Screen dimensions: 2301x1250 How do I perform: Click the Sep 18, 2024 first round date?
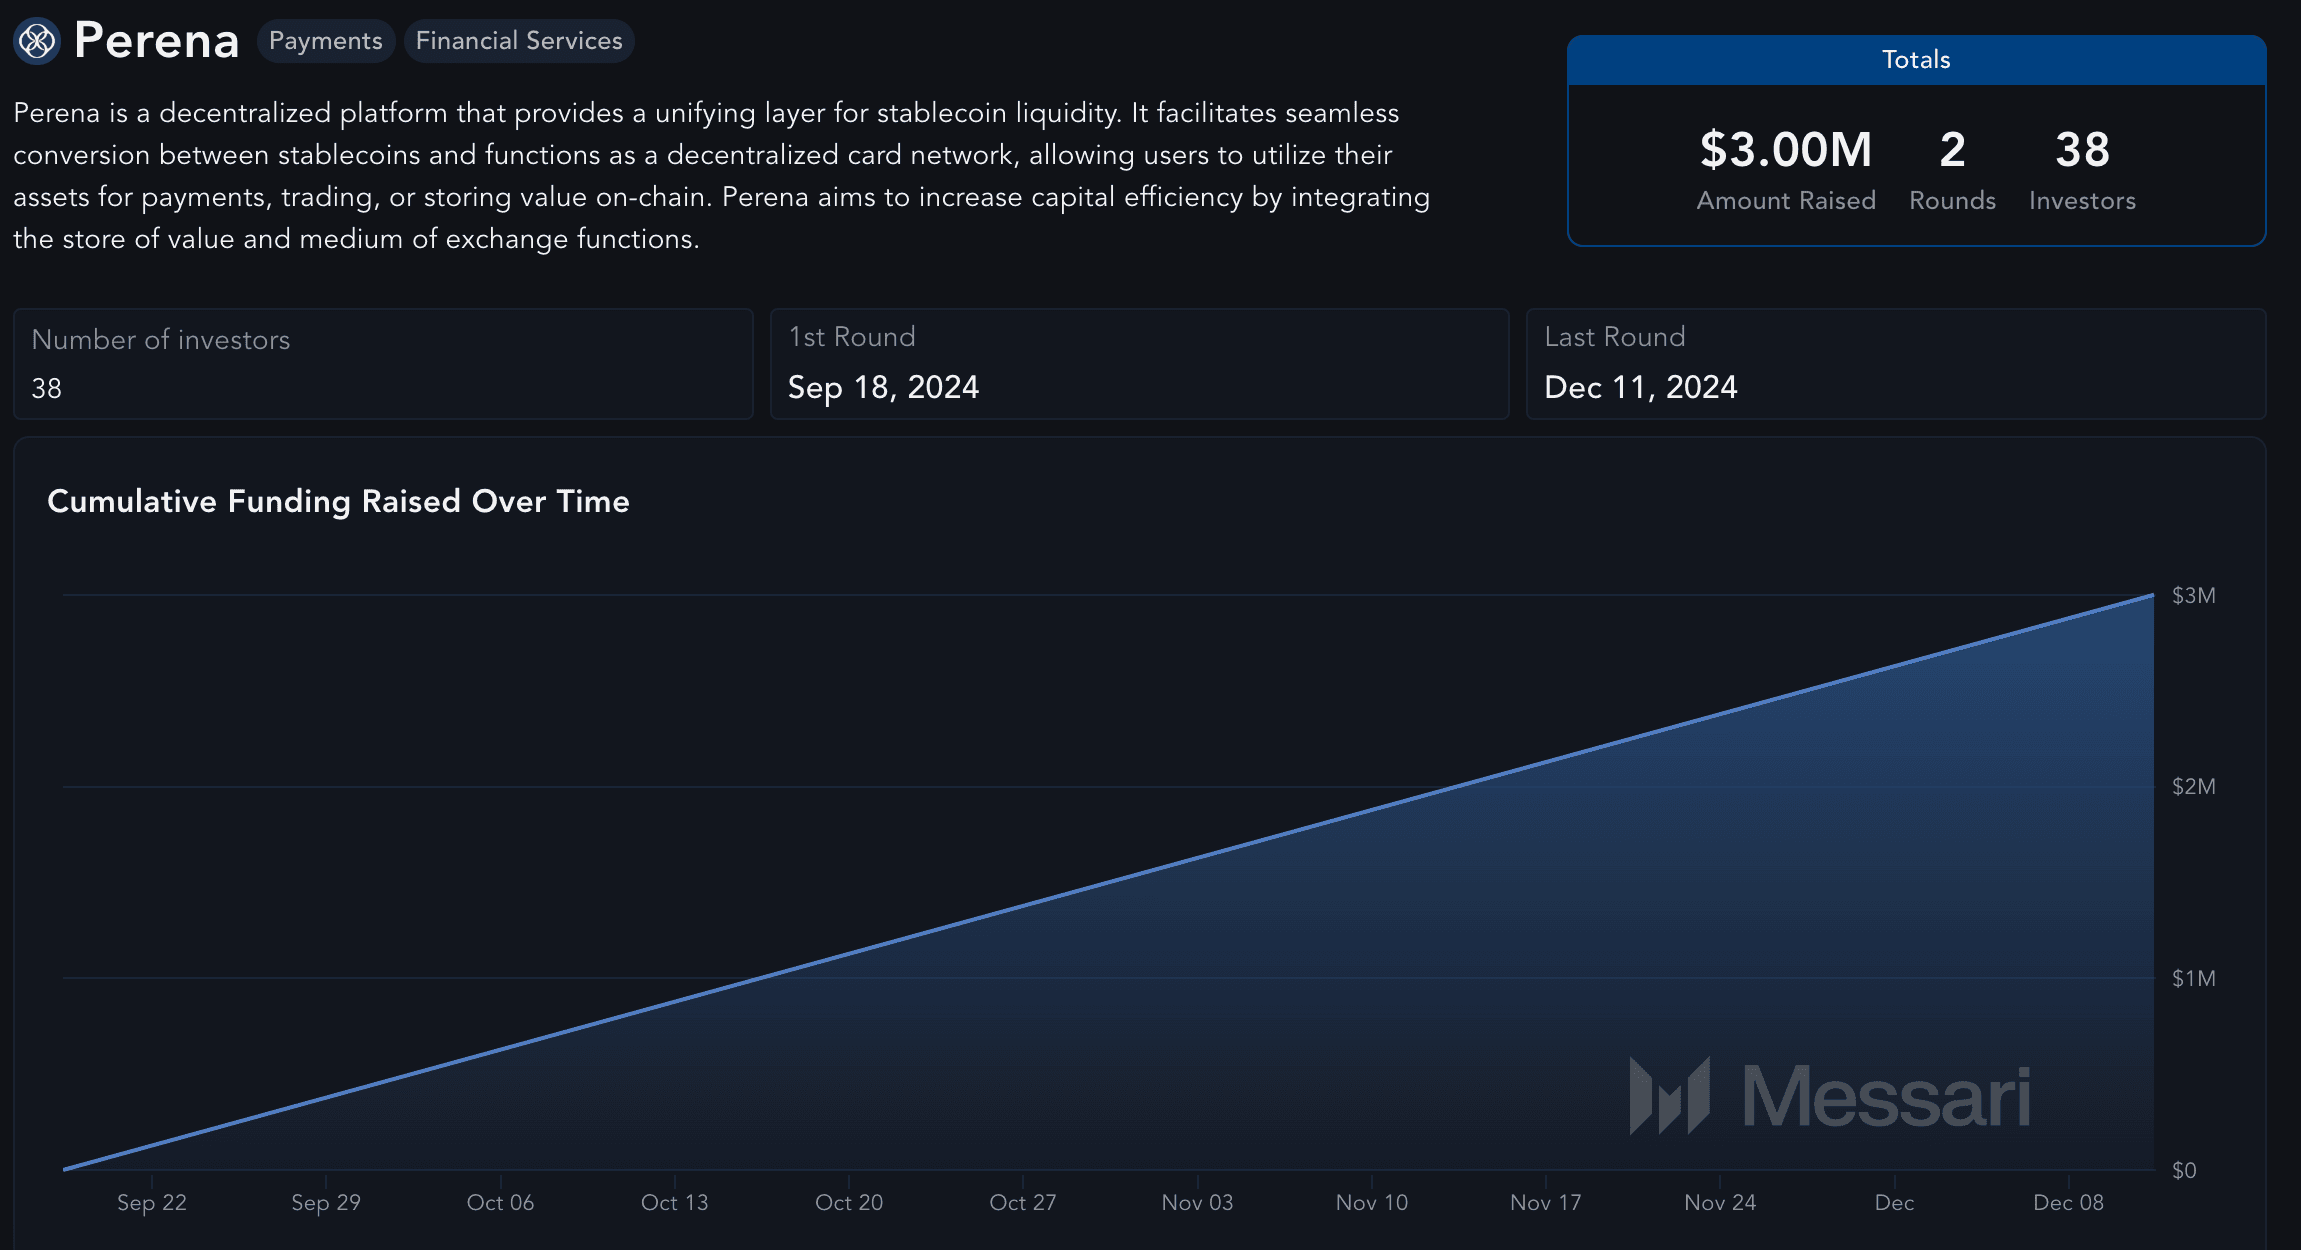pos(884,387)
